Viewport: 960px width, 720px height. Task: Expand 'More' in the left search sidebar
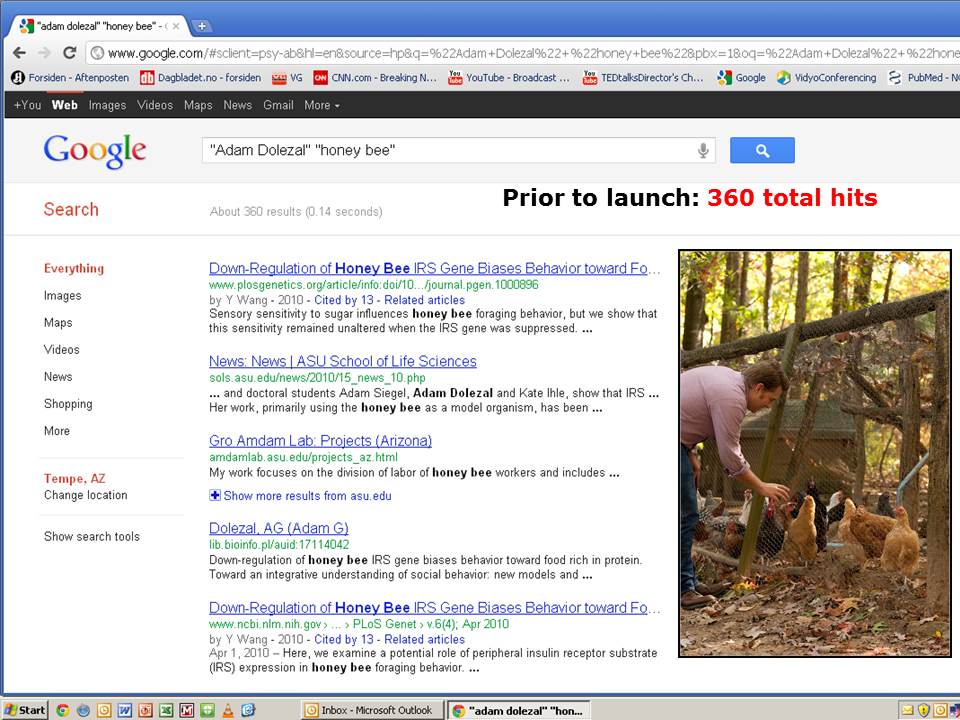point(57,431)
